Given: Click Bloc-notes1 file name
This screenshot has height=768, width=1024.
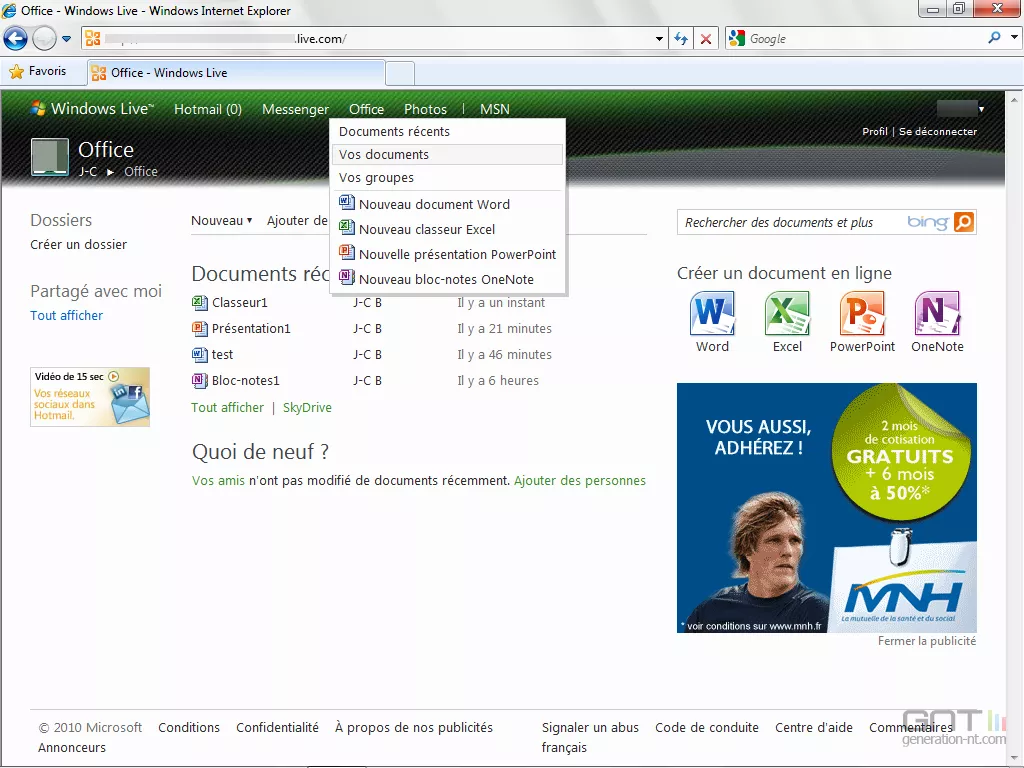Looking at the screenshot, I should 246,380.
